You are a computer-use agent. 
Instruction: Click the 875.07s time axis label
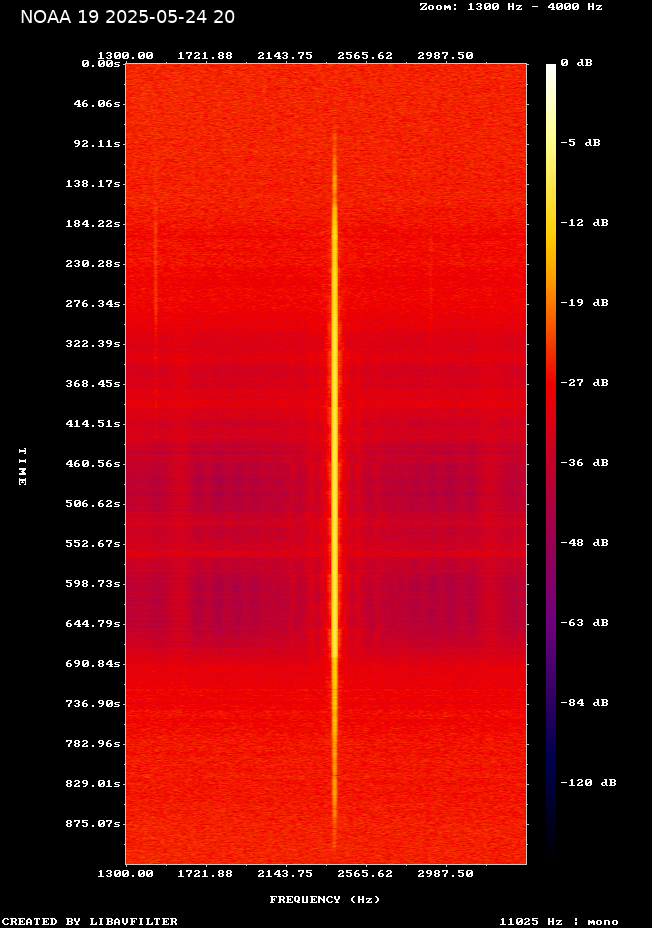93,824
